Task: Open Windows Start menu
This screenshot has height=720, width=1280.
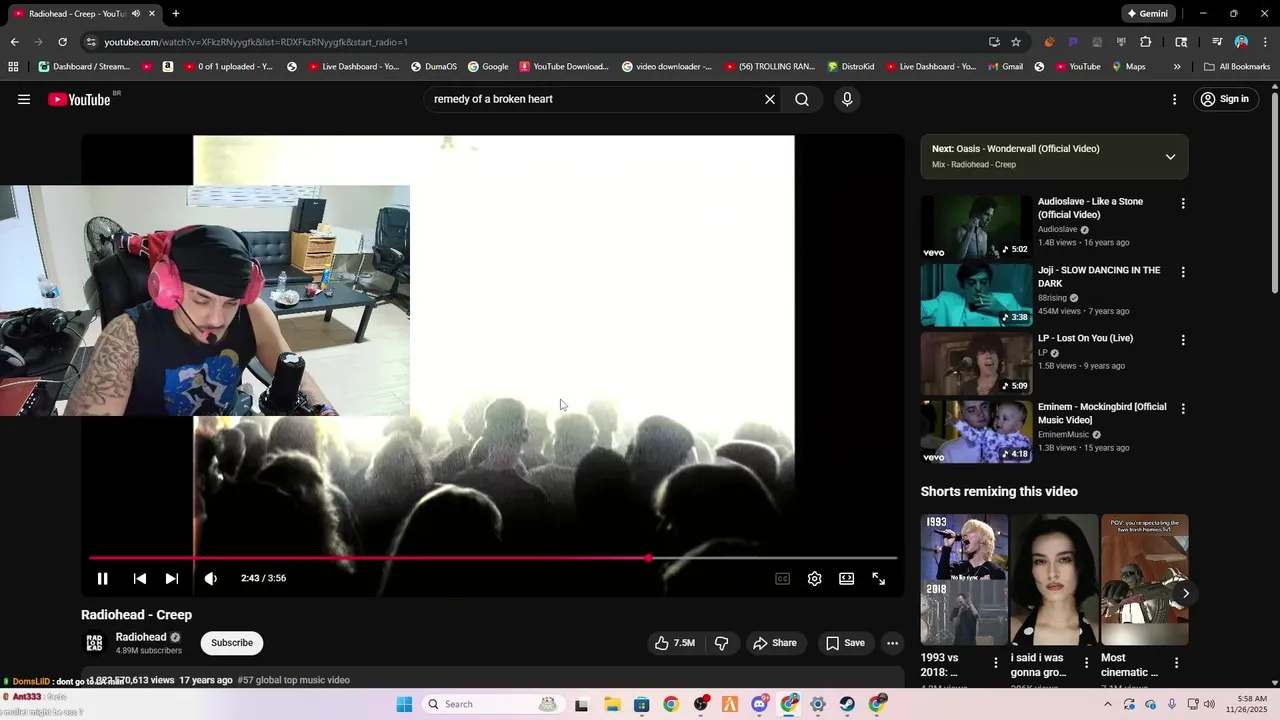Action: pyautogui.click(x=404, y=704)
